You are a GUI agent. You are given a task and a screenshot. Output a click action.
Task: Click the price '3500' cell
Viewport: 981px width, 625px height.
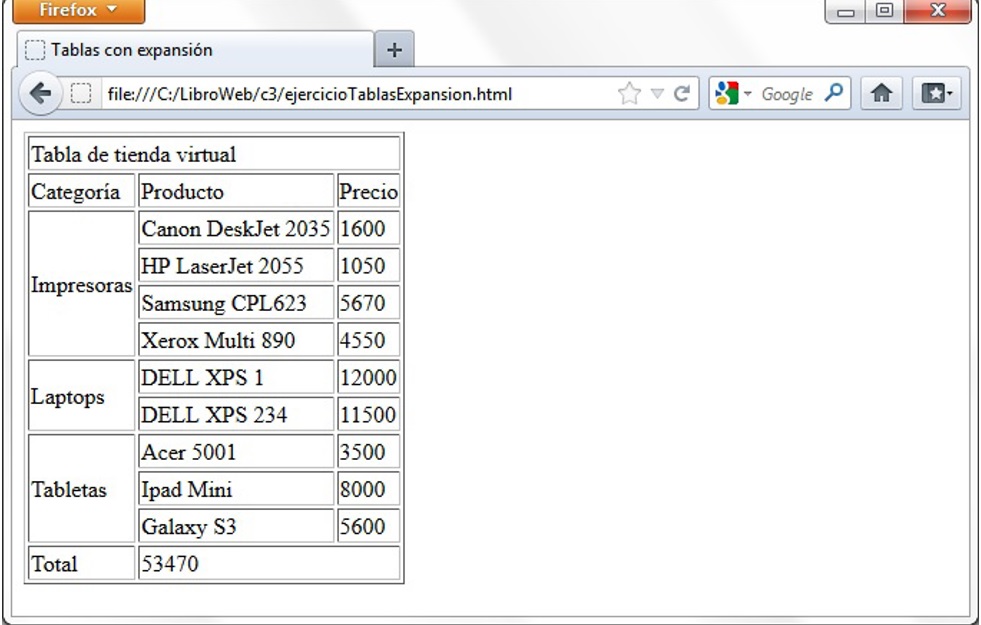369,452
